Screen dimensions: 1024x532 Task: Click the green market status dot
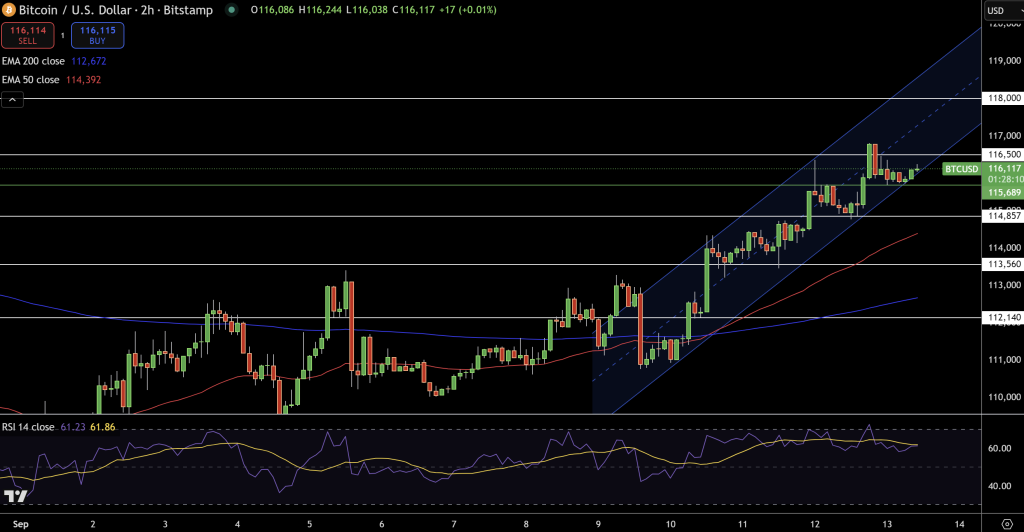click(231, 10)
